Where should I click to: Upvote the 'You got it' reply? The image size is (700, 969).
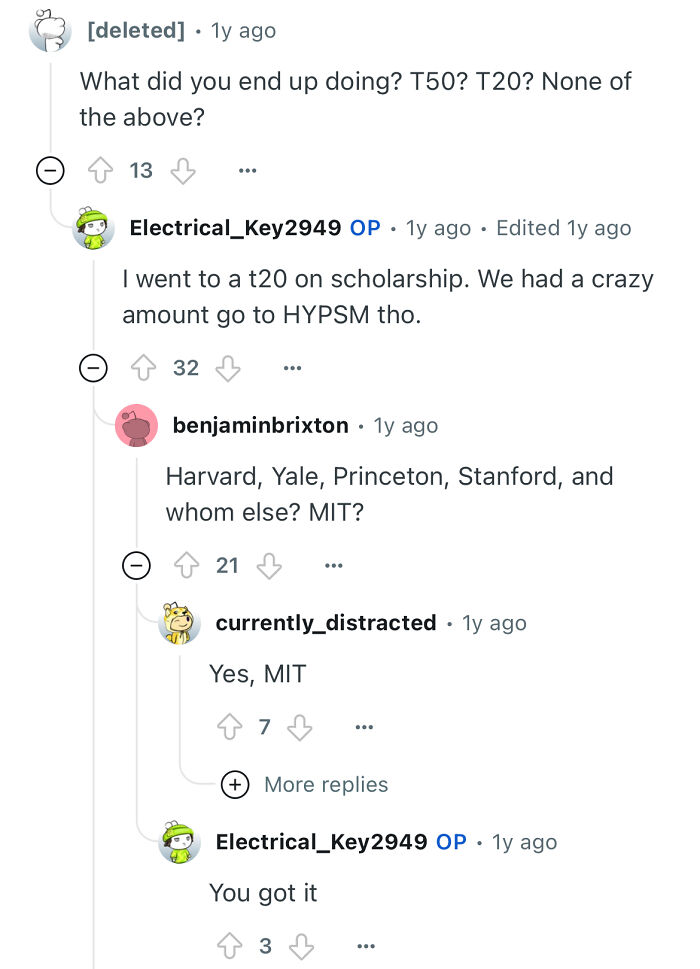click(228, 945)
